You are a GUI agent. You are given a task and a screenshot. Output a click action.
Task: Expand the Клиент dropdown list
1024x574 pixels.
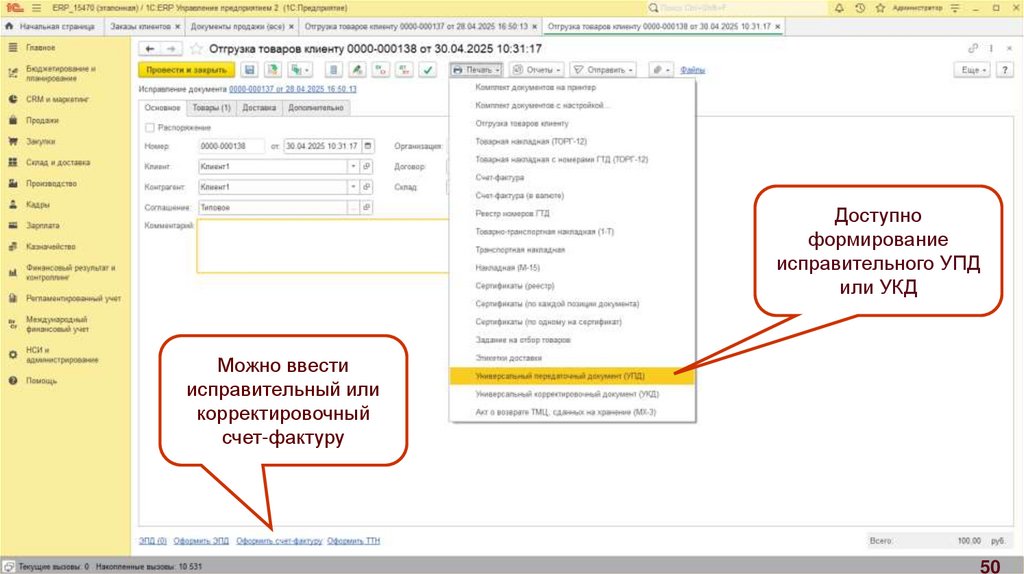353,166
